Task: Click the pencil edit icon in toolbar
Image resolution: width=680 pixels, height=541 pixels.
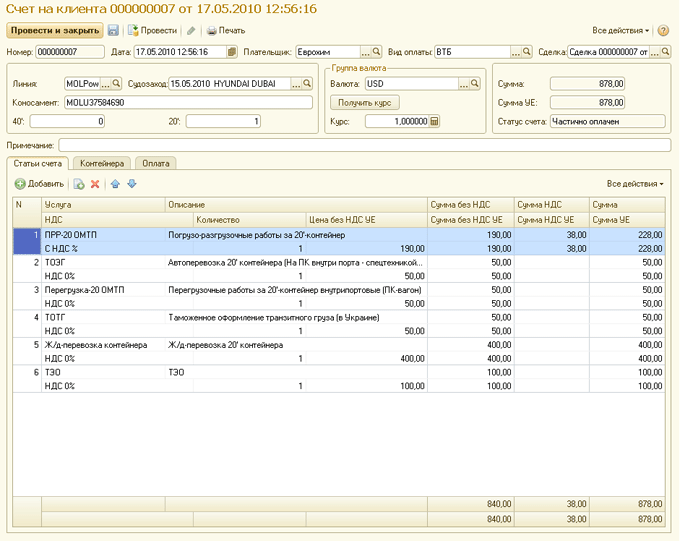Action: click(191, 30)
